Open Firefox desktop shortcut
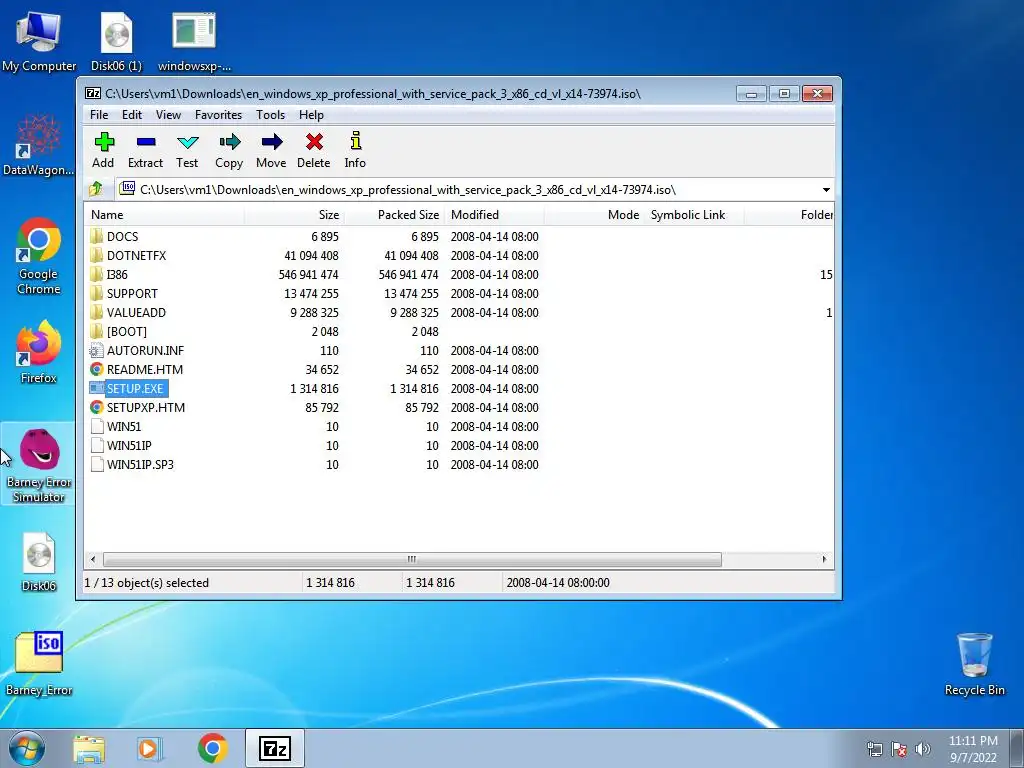1024x768 pixels. point(39,352)
